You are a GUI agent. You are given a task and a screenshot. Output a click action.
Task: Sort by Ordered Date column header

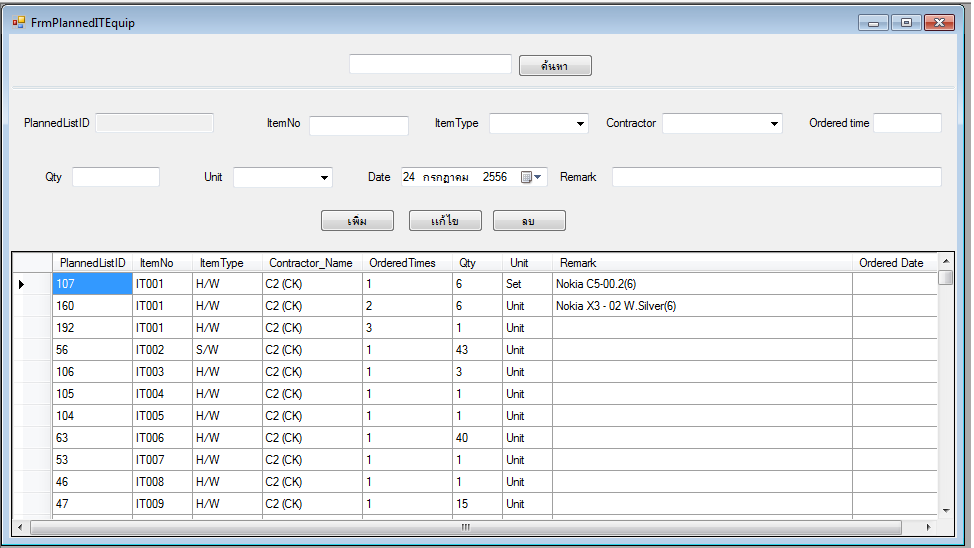pyautogui.click(x=895, y=263)
